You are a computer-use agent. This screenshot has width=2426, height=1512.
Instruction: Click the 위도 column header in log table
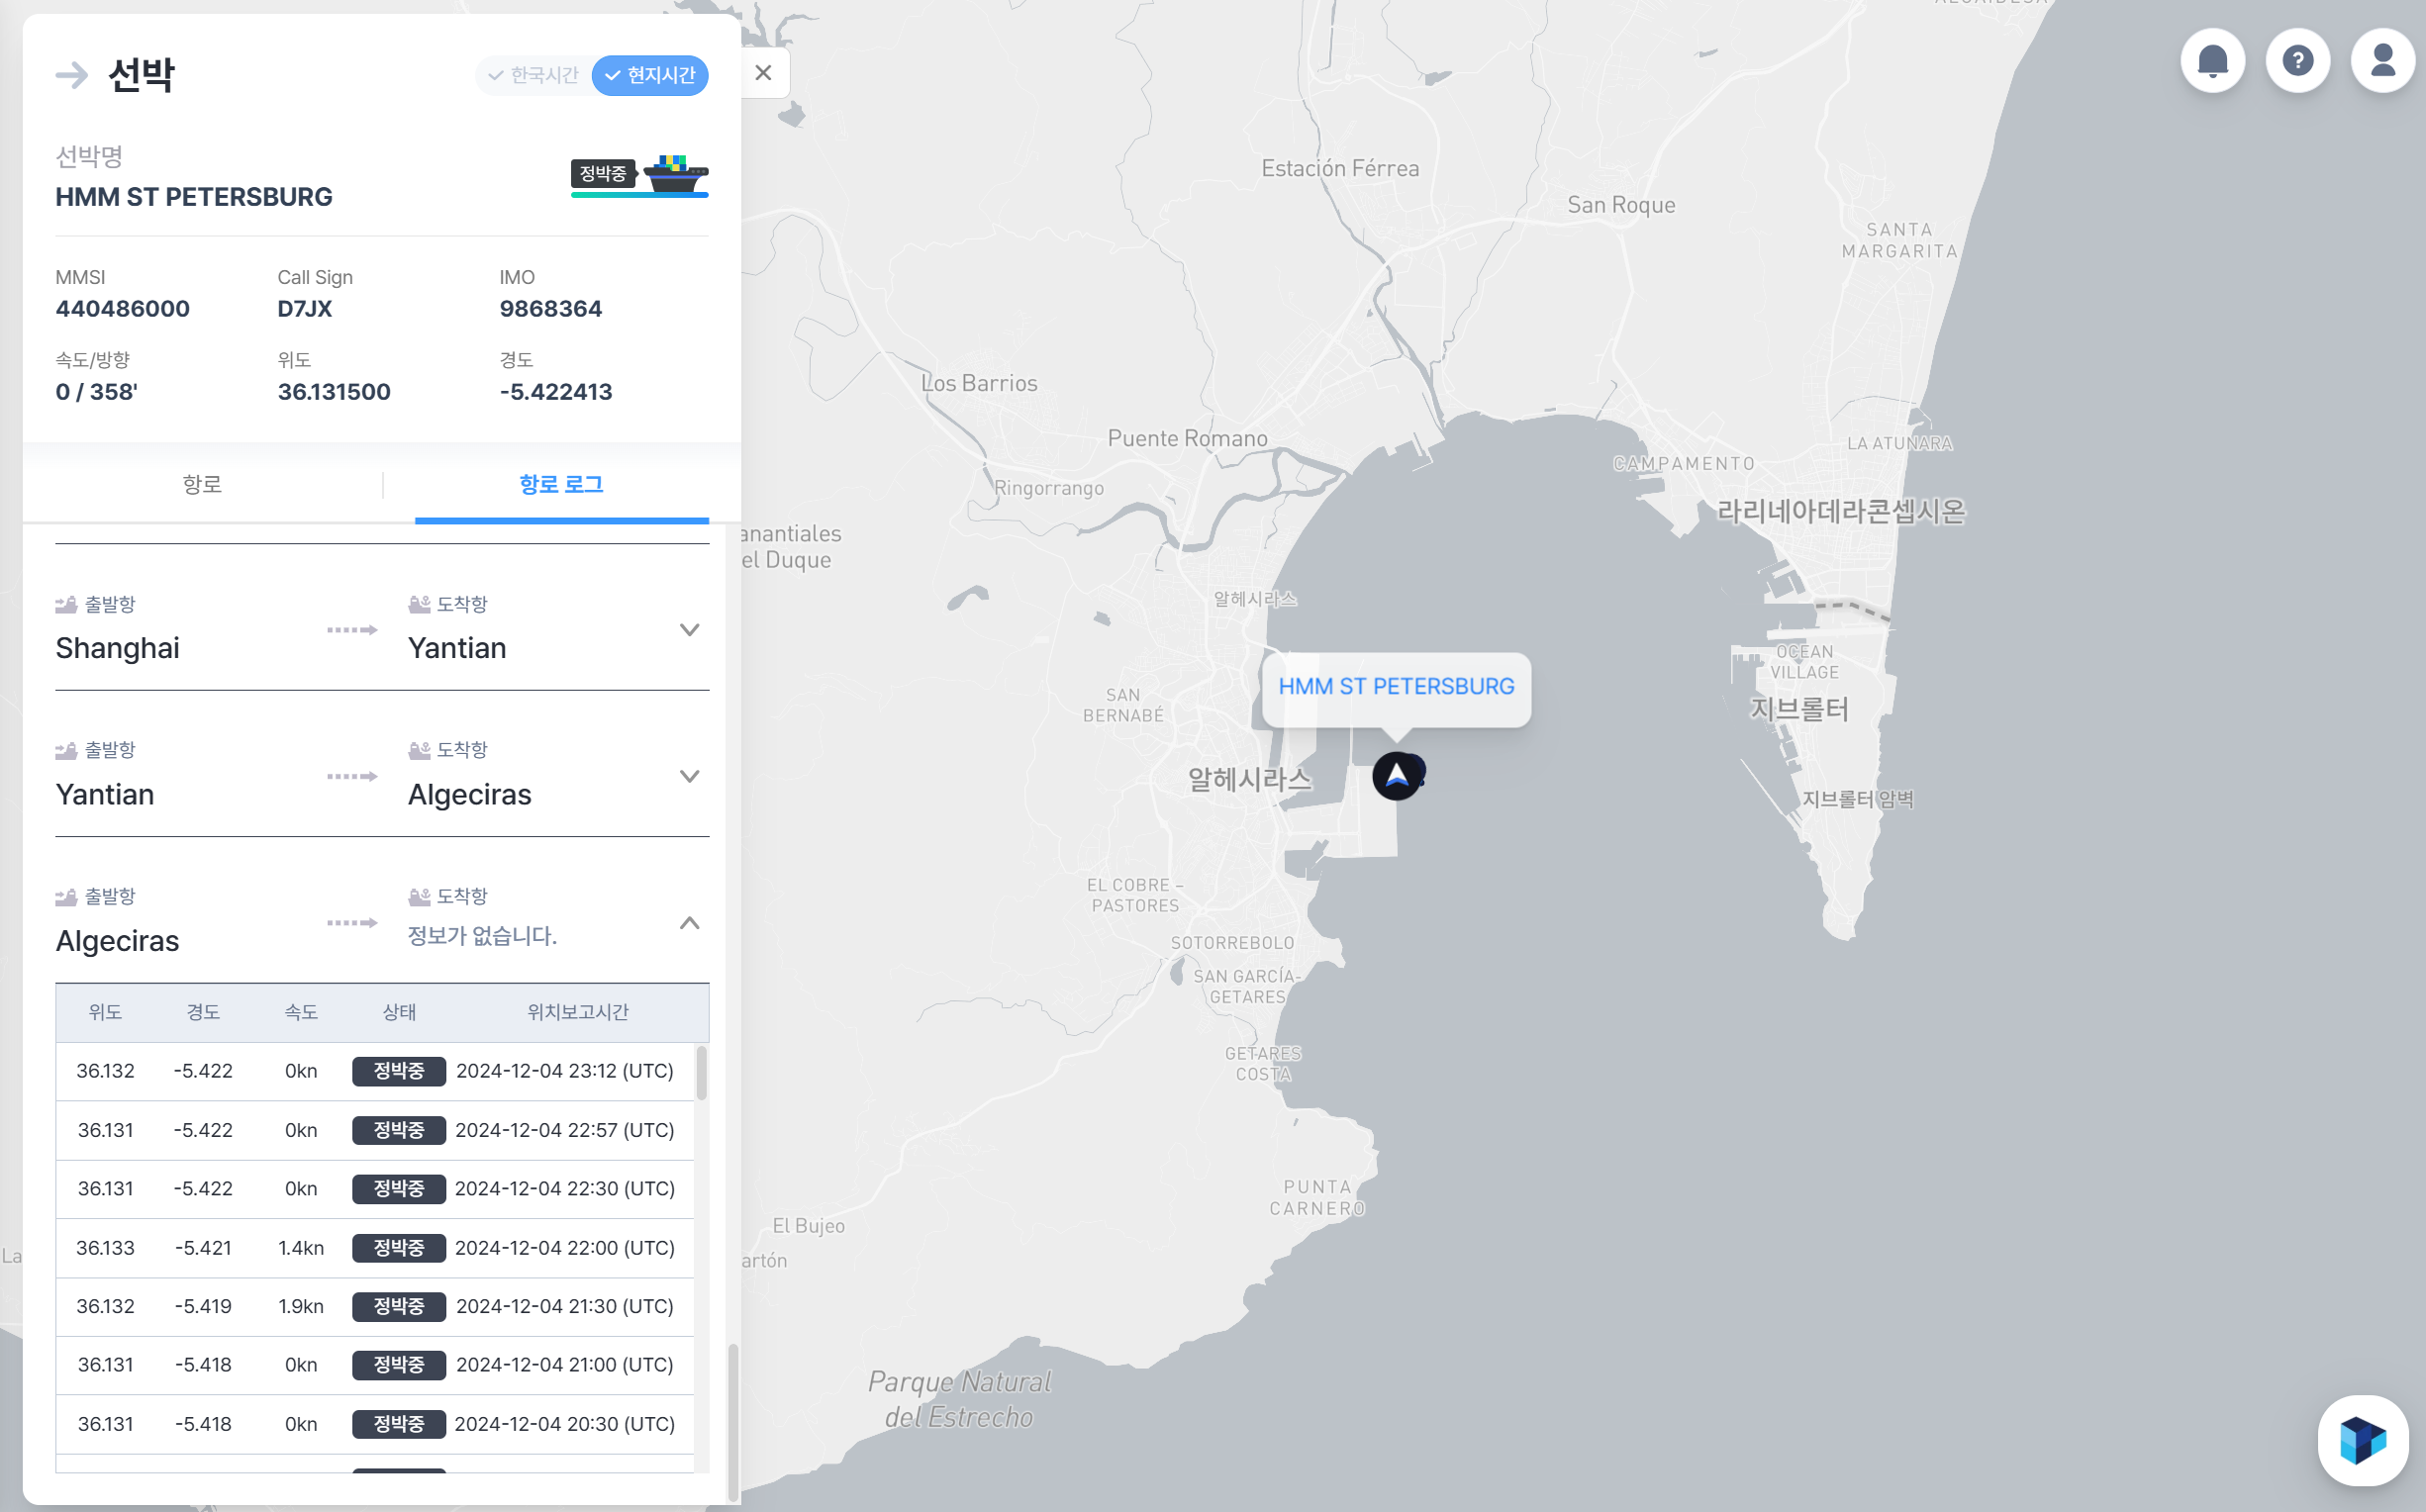pos(105,1012)
